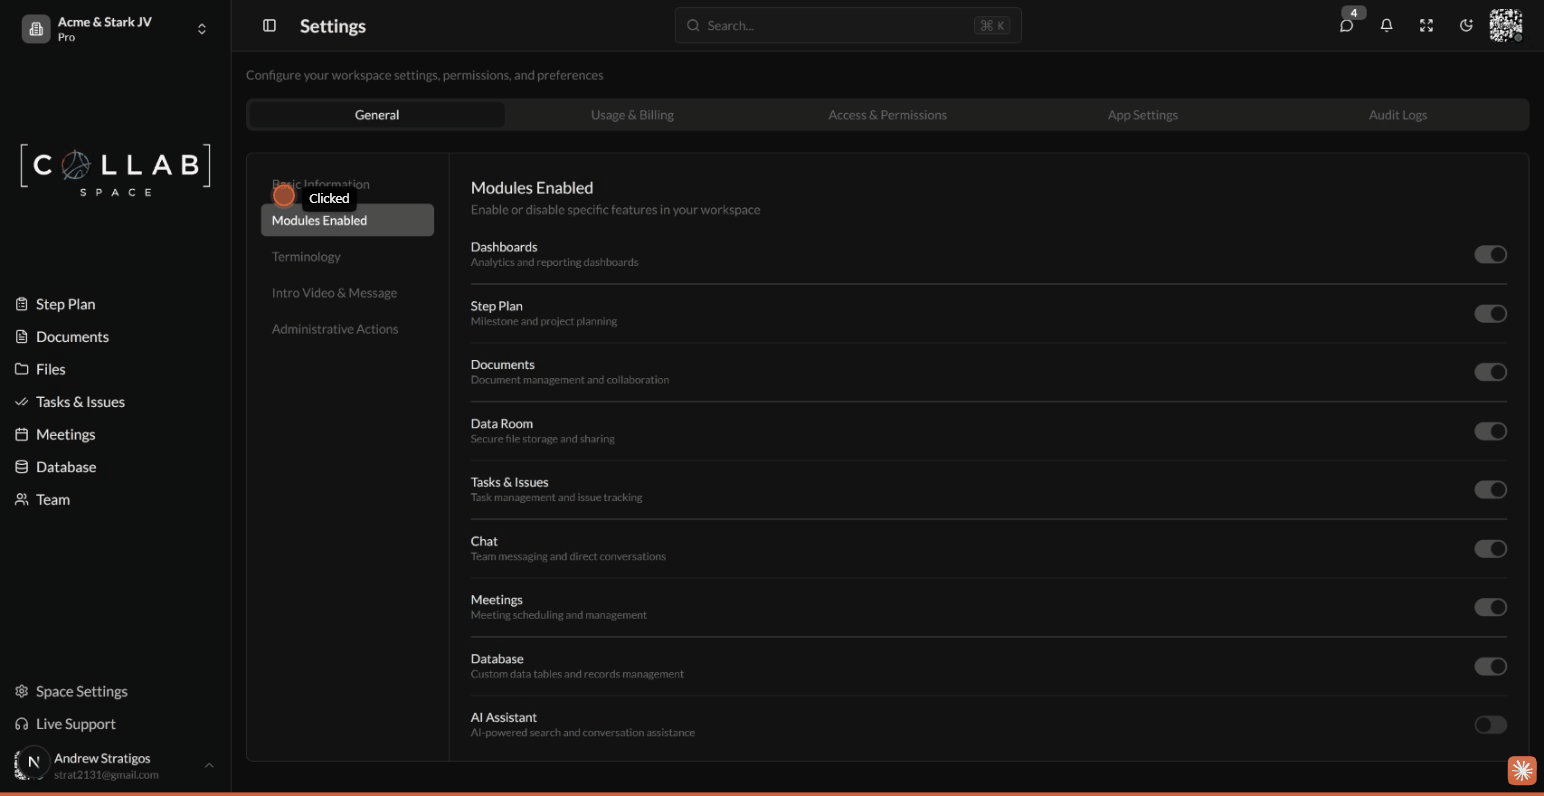Enable the AI Assistant toggle
Screen dimensions: 1544x796
(x=1490, y=724)
